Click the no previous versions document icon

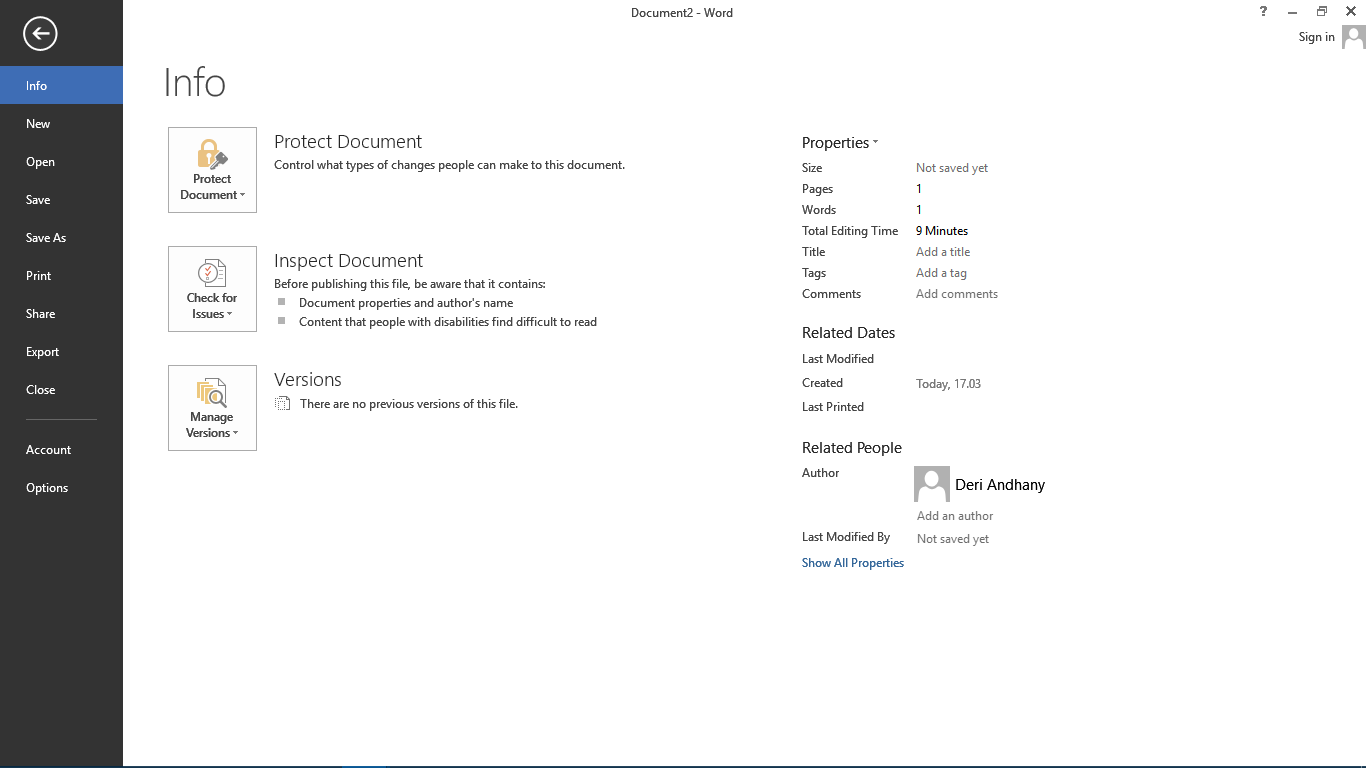283,404
